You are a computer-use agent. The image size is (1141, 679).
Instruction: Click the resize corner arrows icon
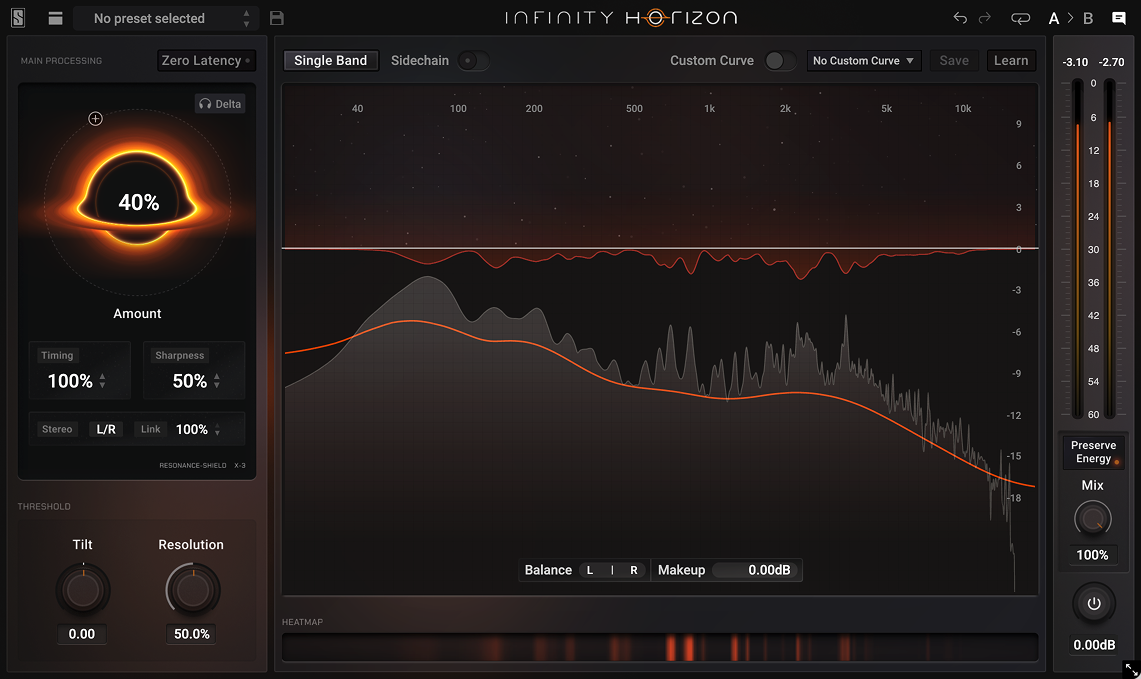pos(1131,669)
